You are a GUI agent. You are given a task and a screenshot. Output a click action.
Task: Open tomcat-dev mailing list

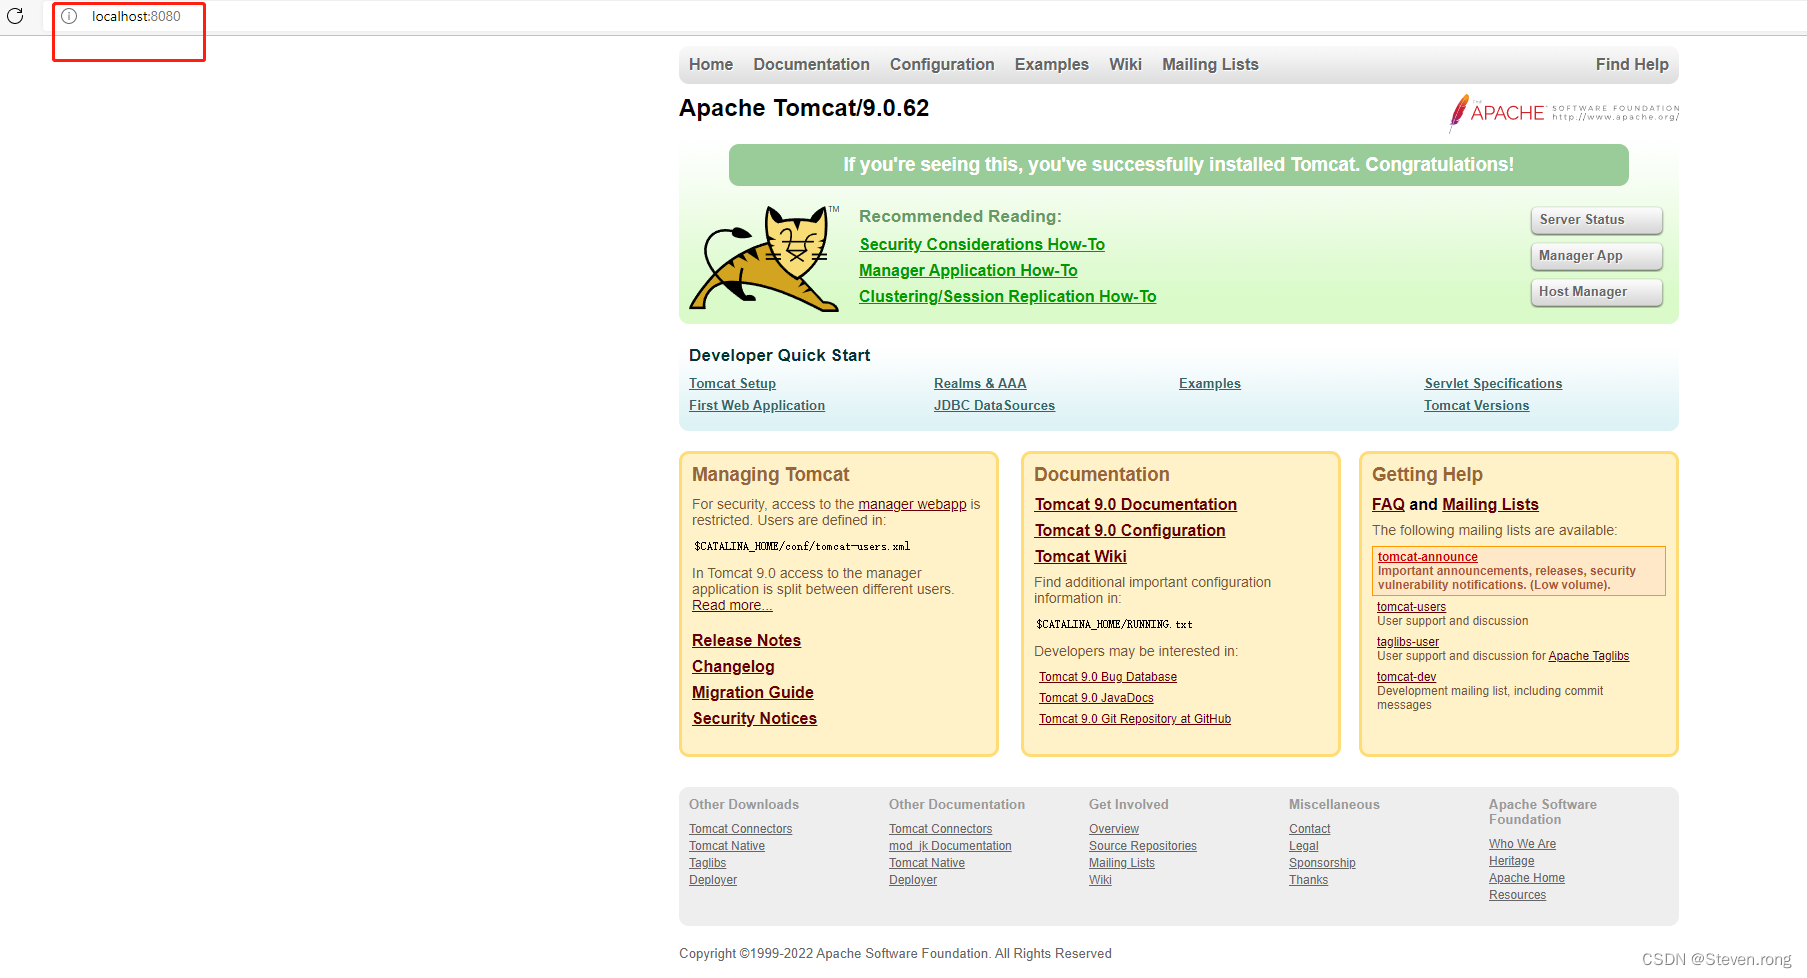pos(1406,677)
